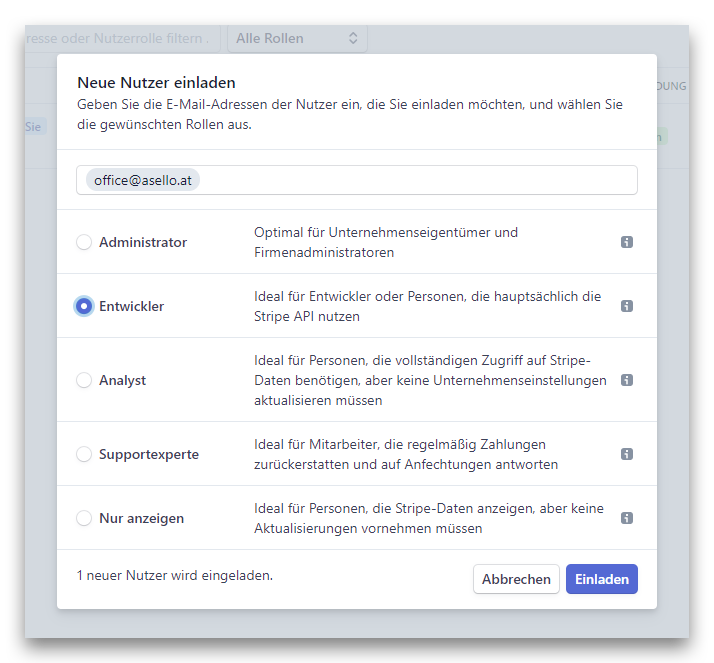Click info icon beside Entwickler description

[x=627, y=306]
